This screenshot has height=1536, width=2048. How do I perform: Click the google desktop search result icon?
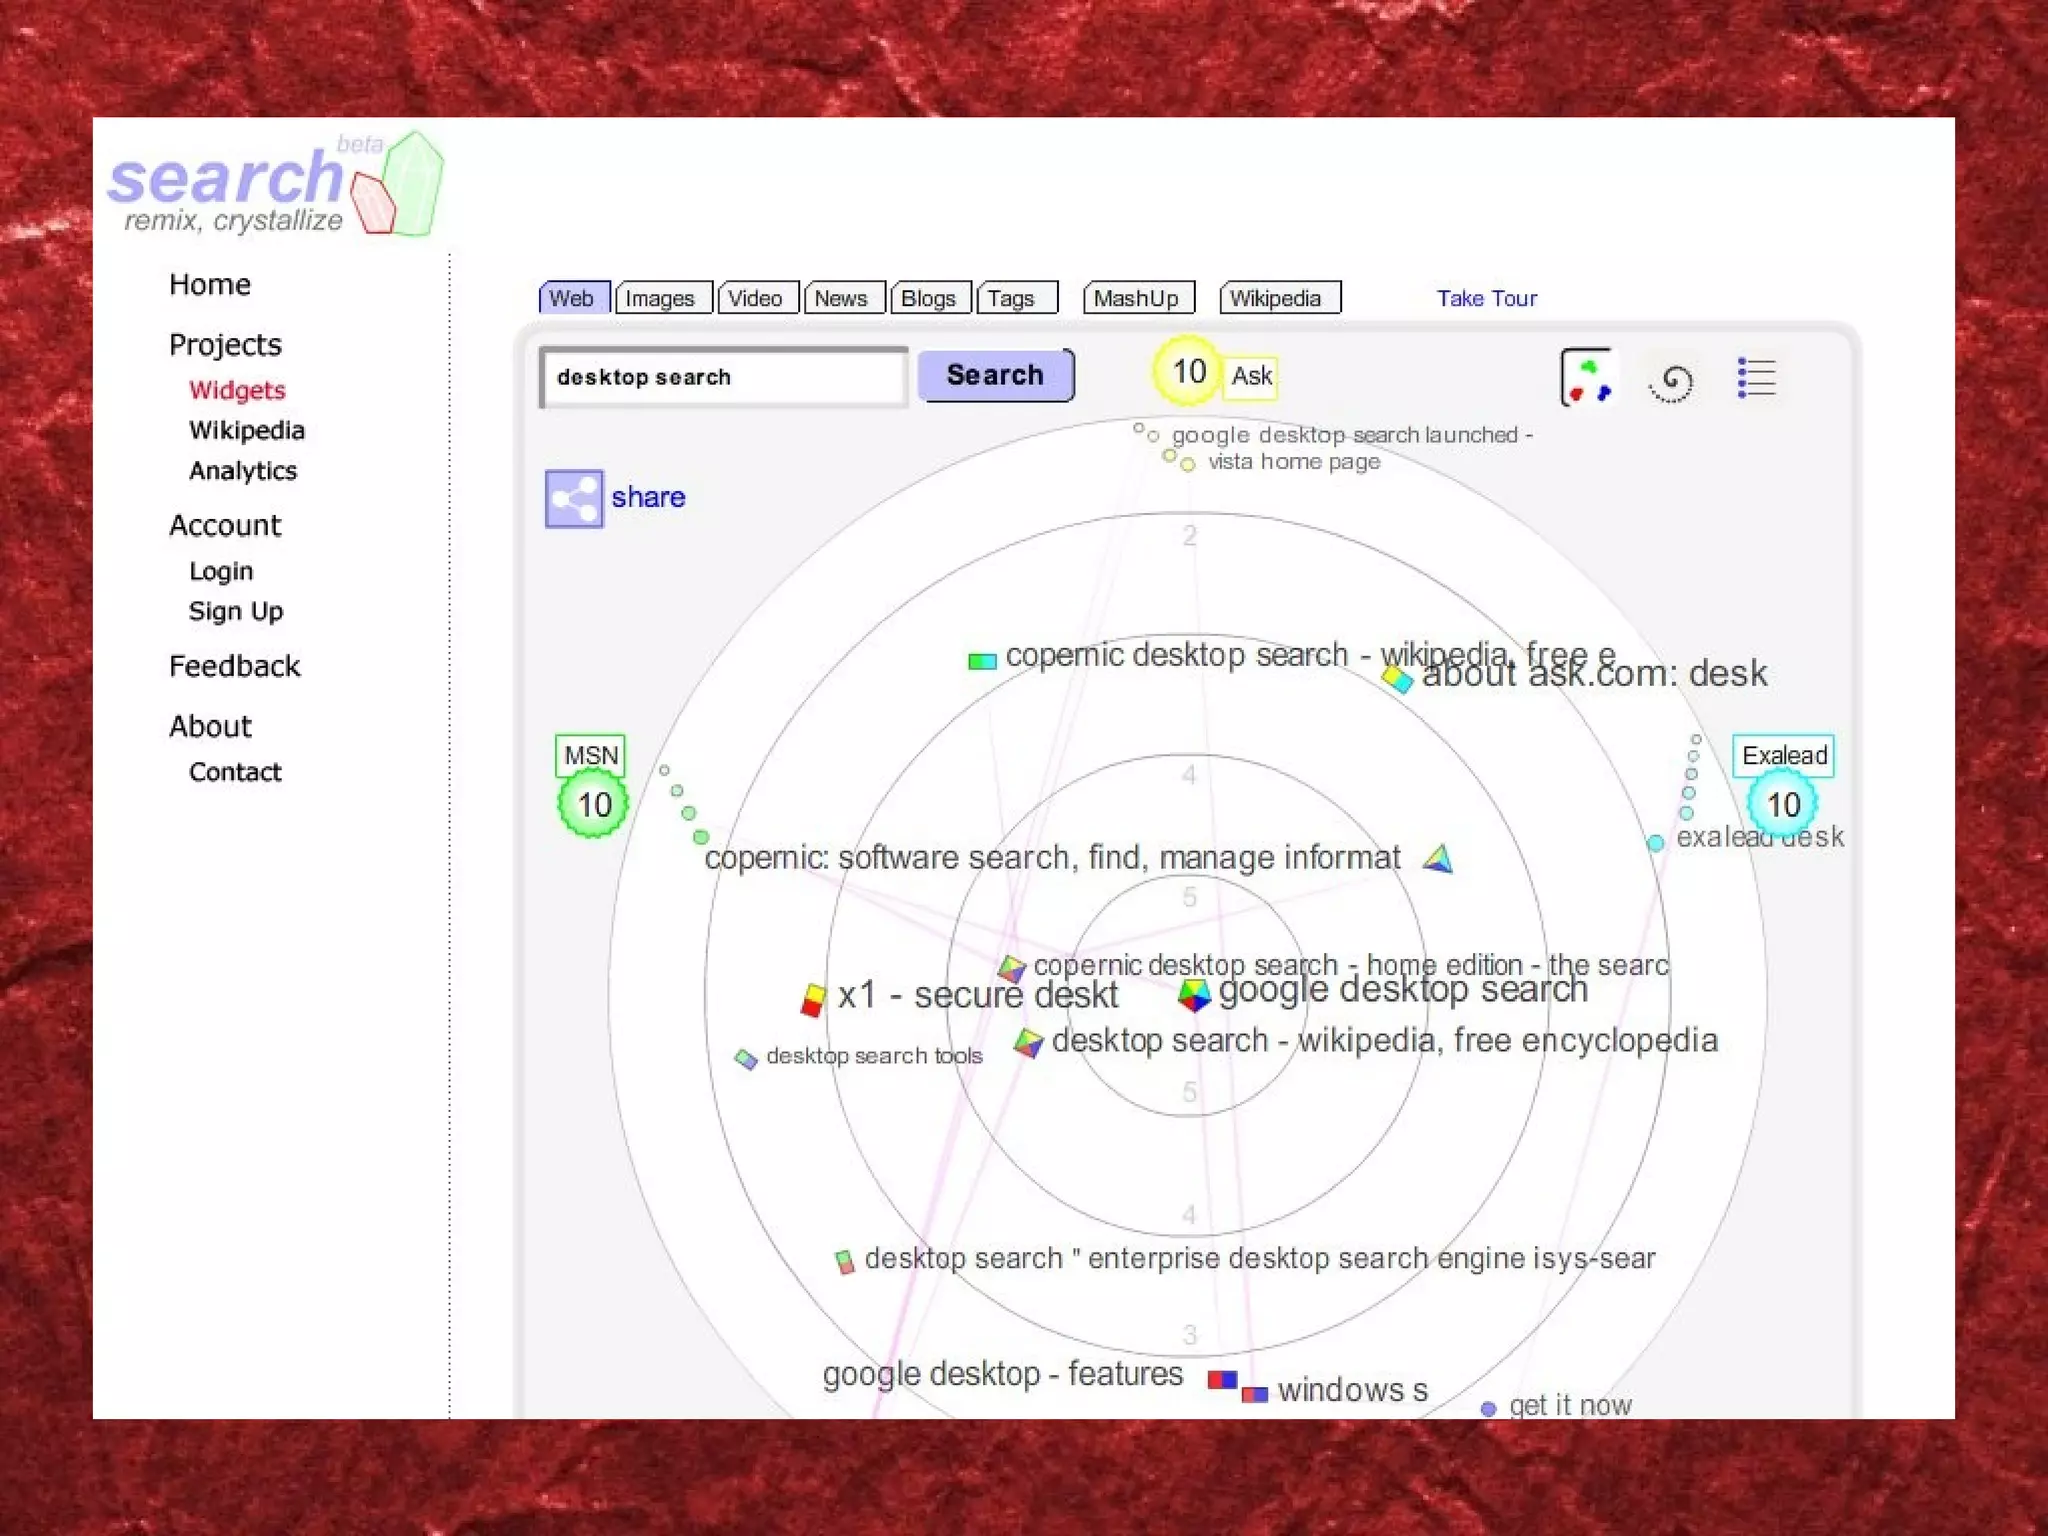pyautogui.click(x=1194, y=994)
